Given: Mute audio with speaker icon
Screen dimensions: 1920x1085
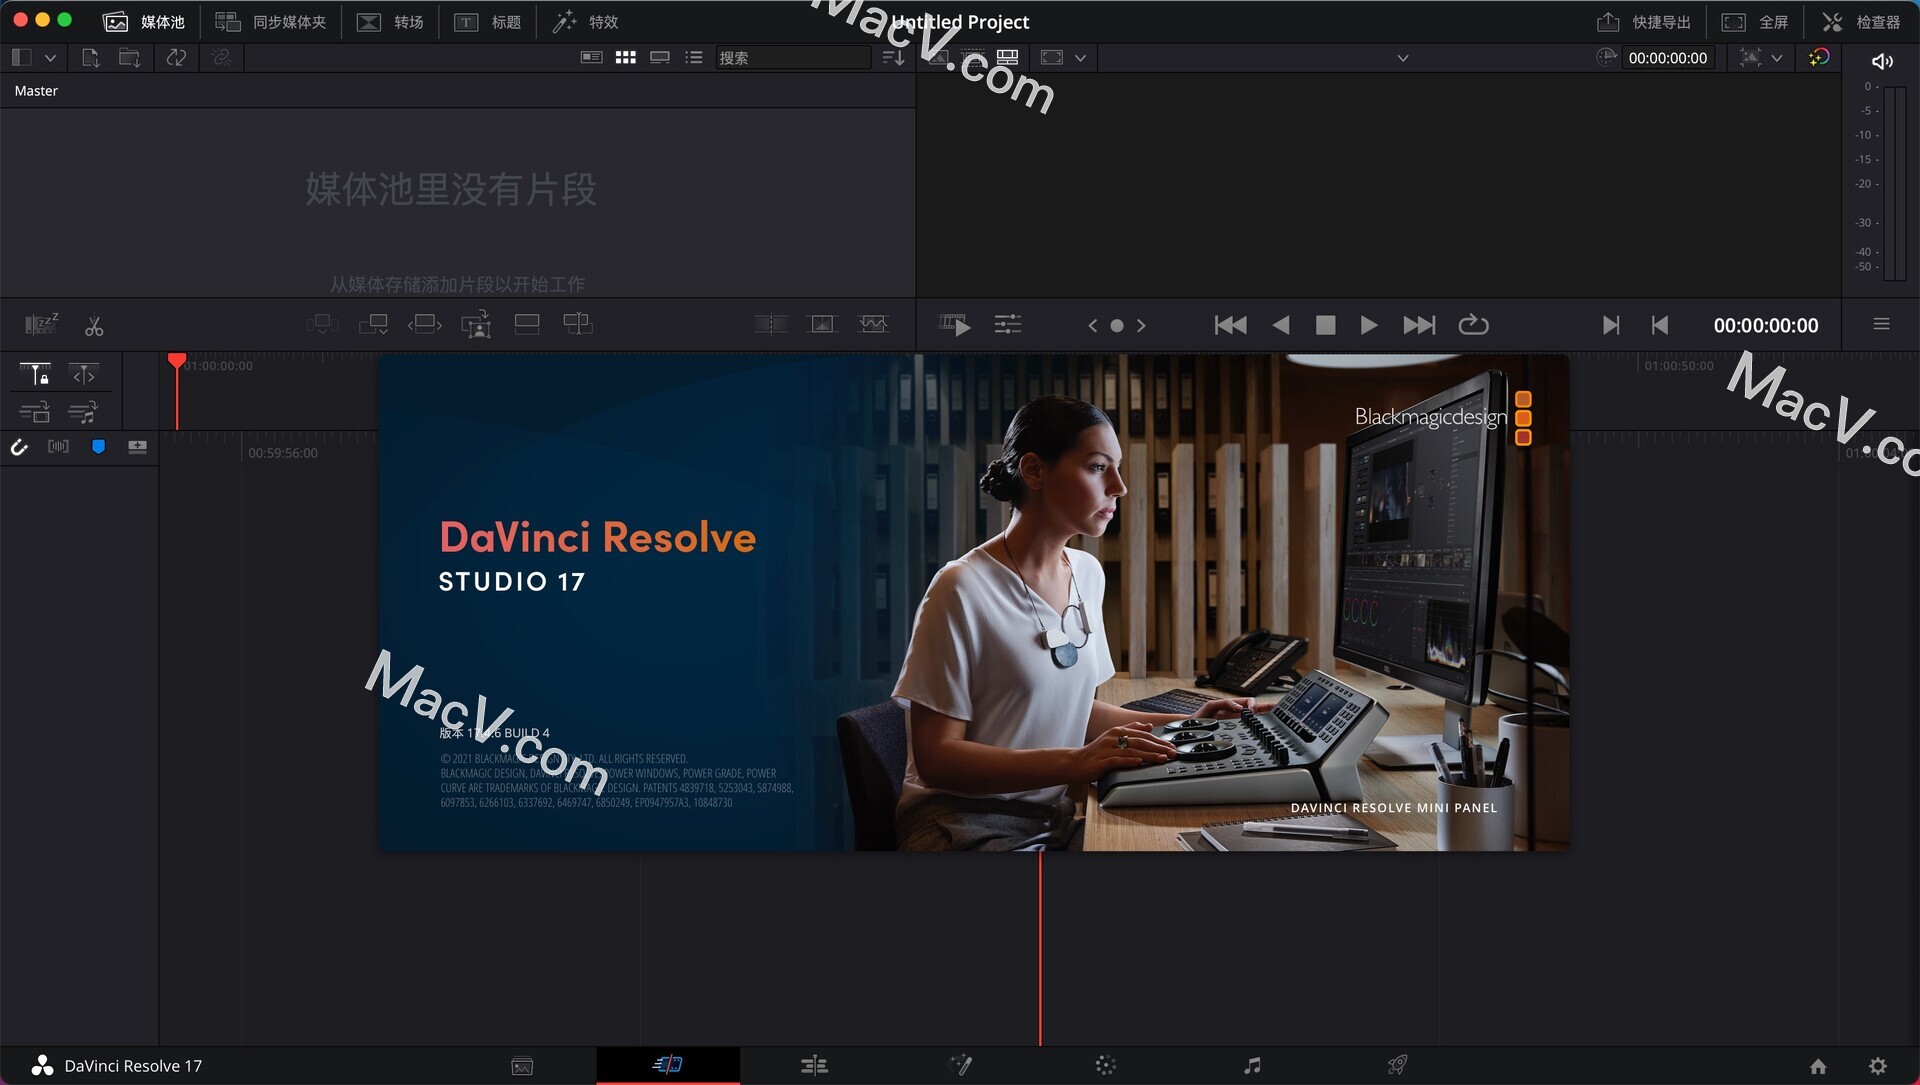Looking at the screenshot, I should [1882, 61].
